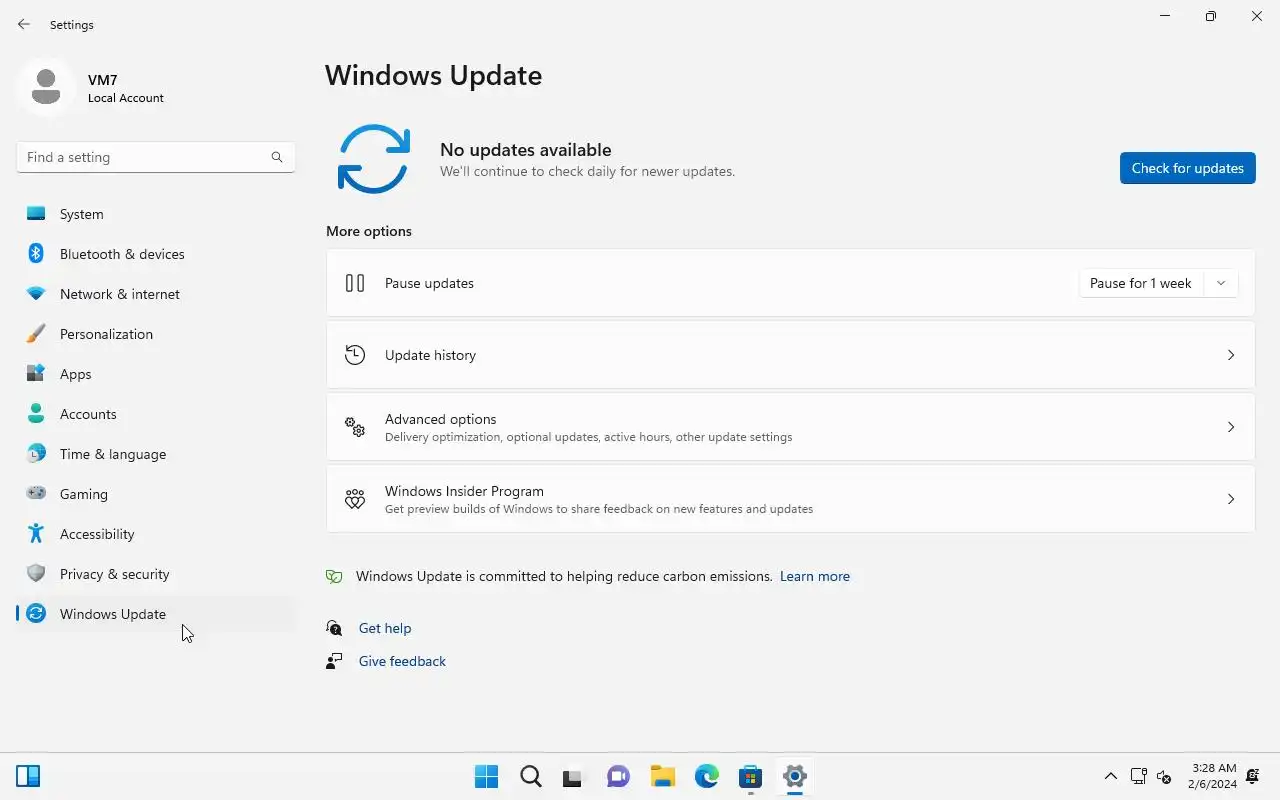The width and height of the screenshot is (1280, 800).
Task: Switch to the Personalization section
Action: click(x=155, y=334)
